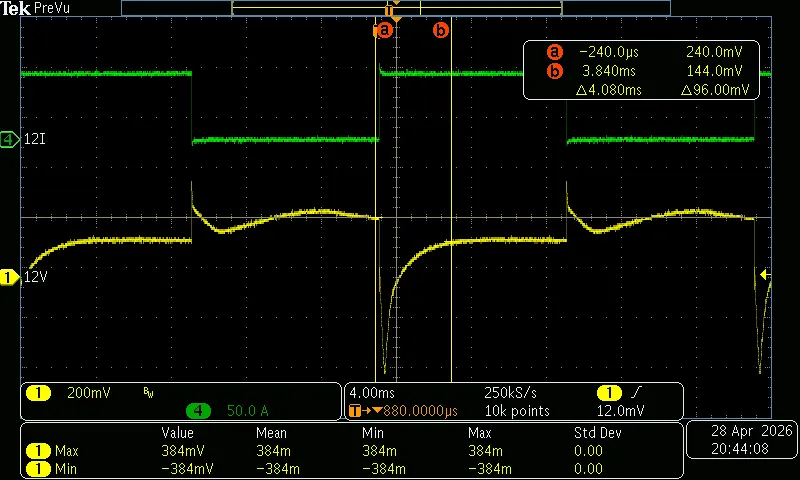Click the 10k points record length
Image resolution: width=800 pixels, height=480 pixels.
[x=517, y=411]
